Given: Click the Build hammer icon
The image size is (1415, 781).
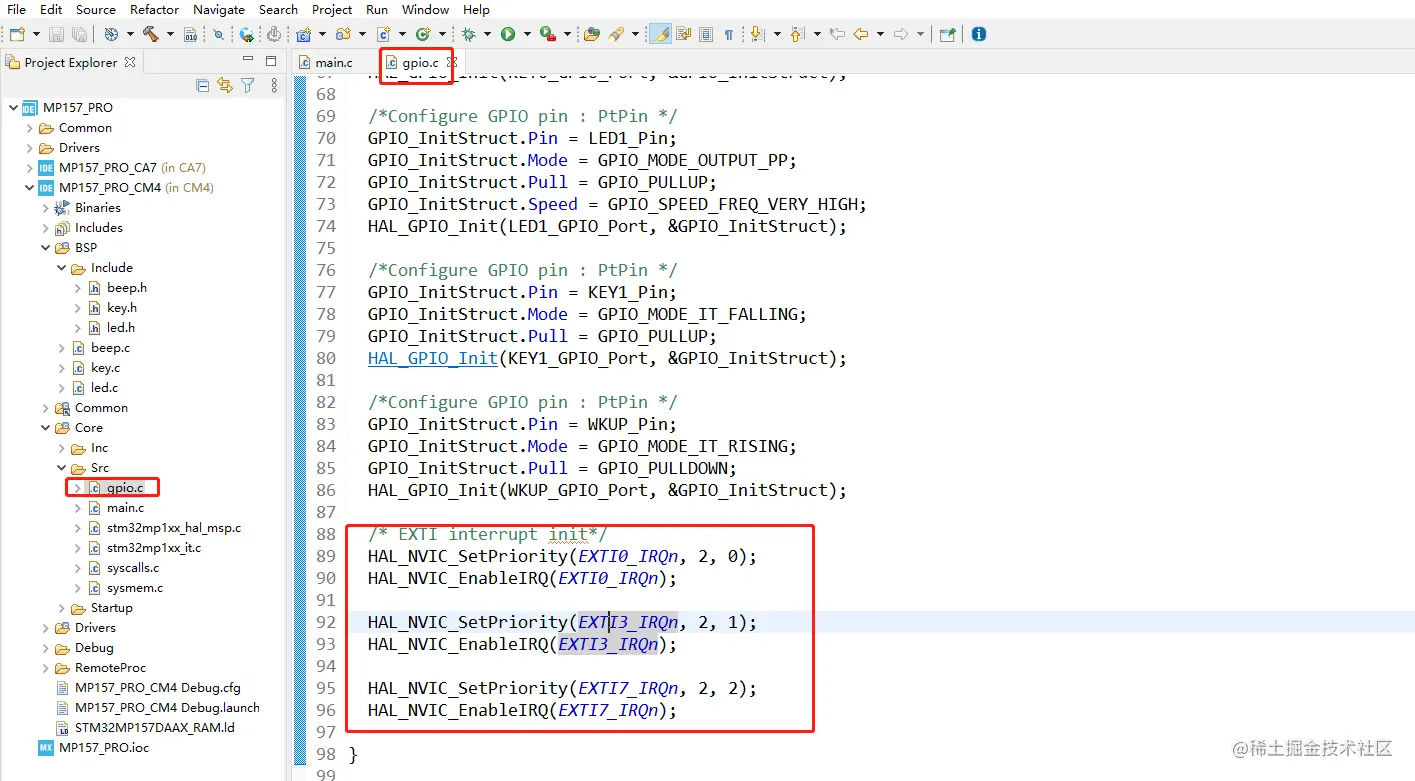Looking at the screenshot, I should coord(150,34).
